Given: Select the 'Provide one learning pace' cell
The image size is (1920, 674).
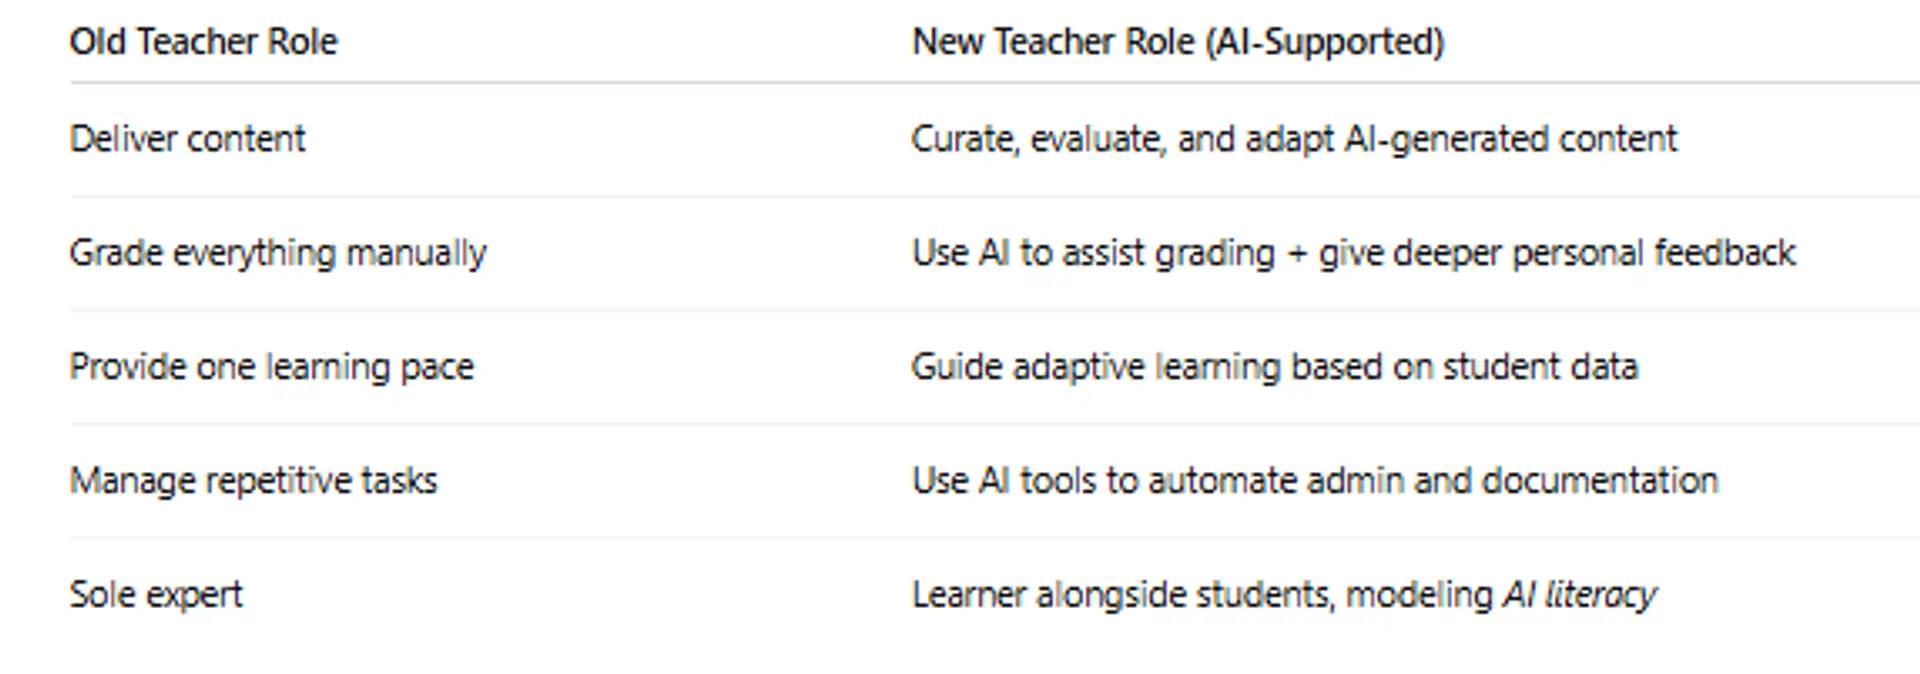Looking at the screenshot, I should coord(271,367).
